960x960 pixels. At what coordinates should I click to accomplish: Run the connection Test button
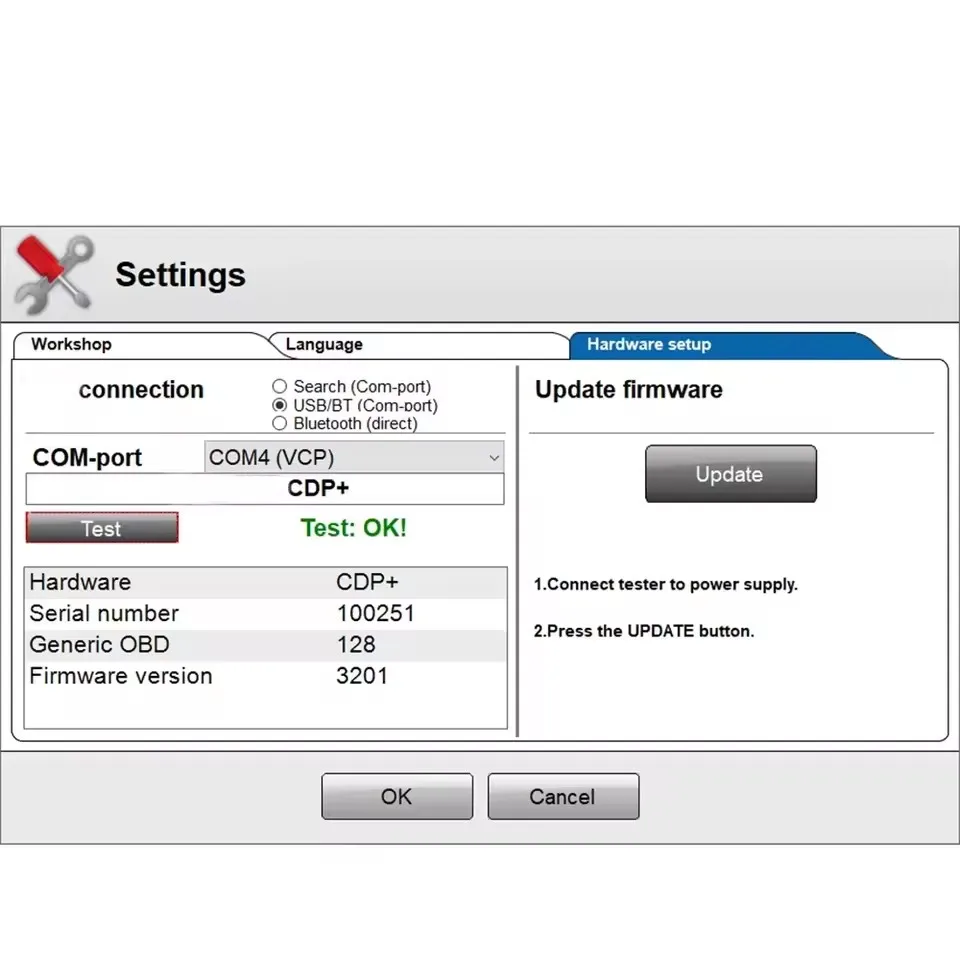(102, 528)
